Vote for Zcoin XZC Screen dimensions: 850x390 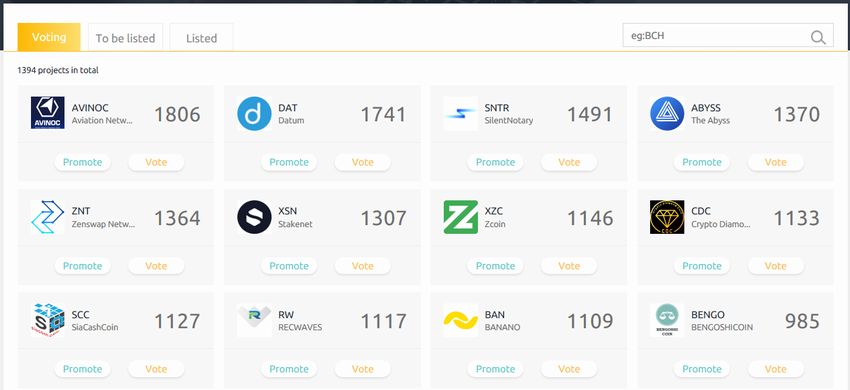coord(569,266)
